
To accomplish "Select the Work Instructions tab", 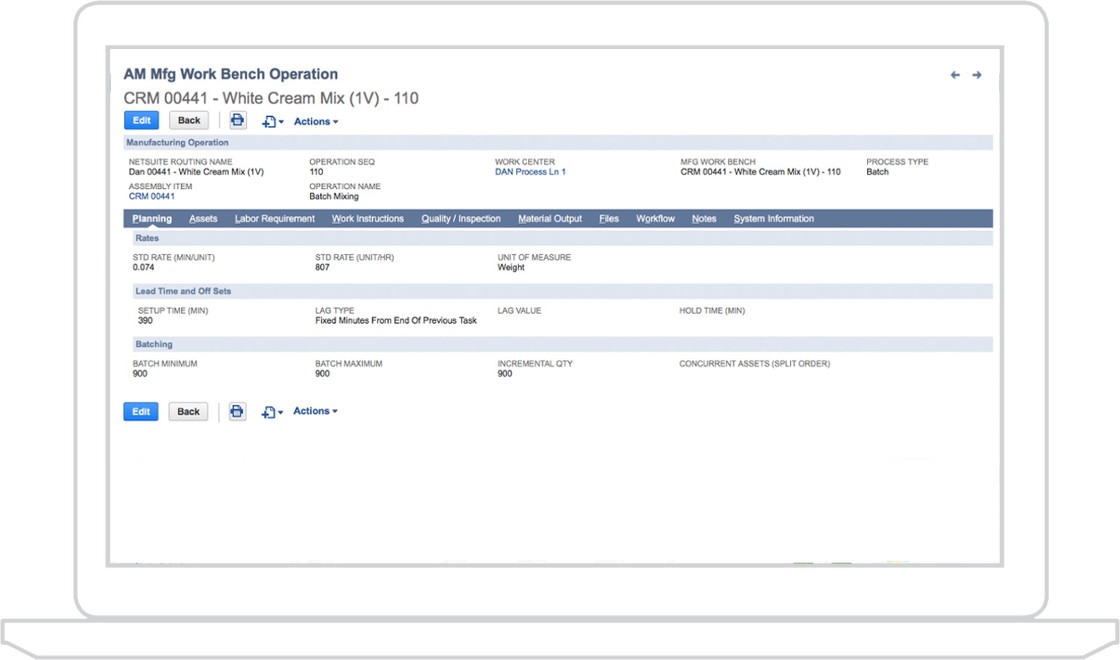I will (x=368, y=219).
